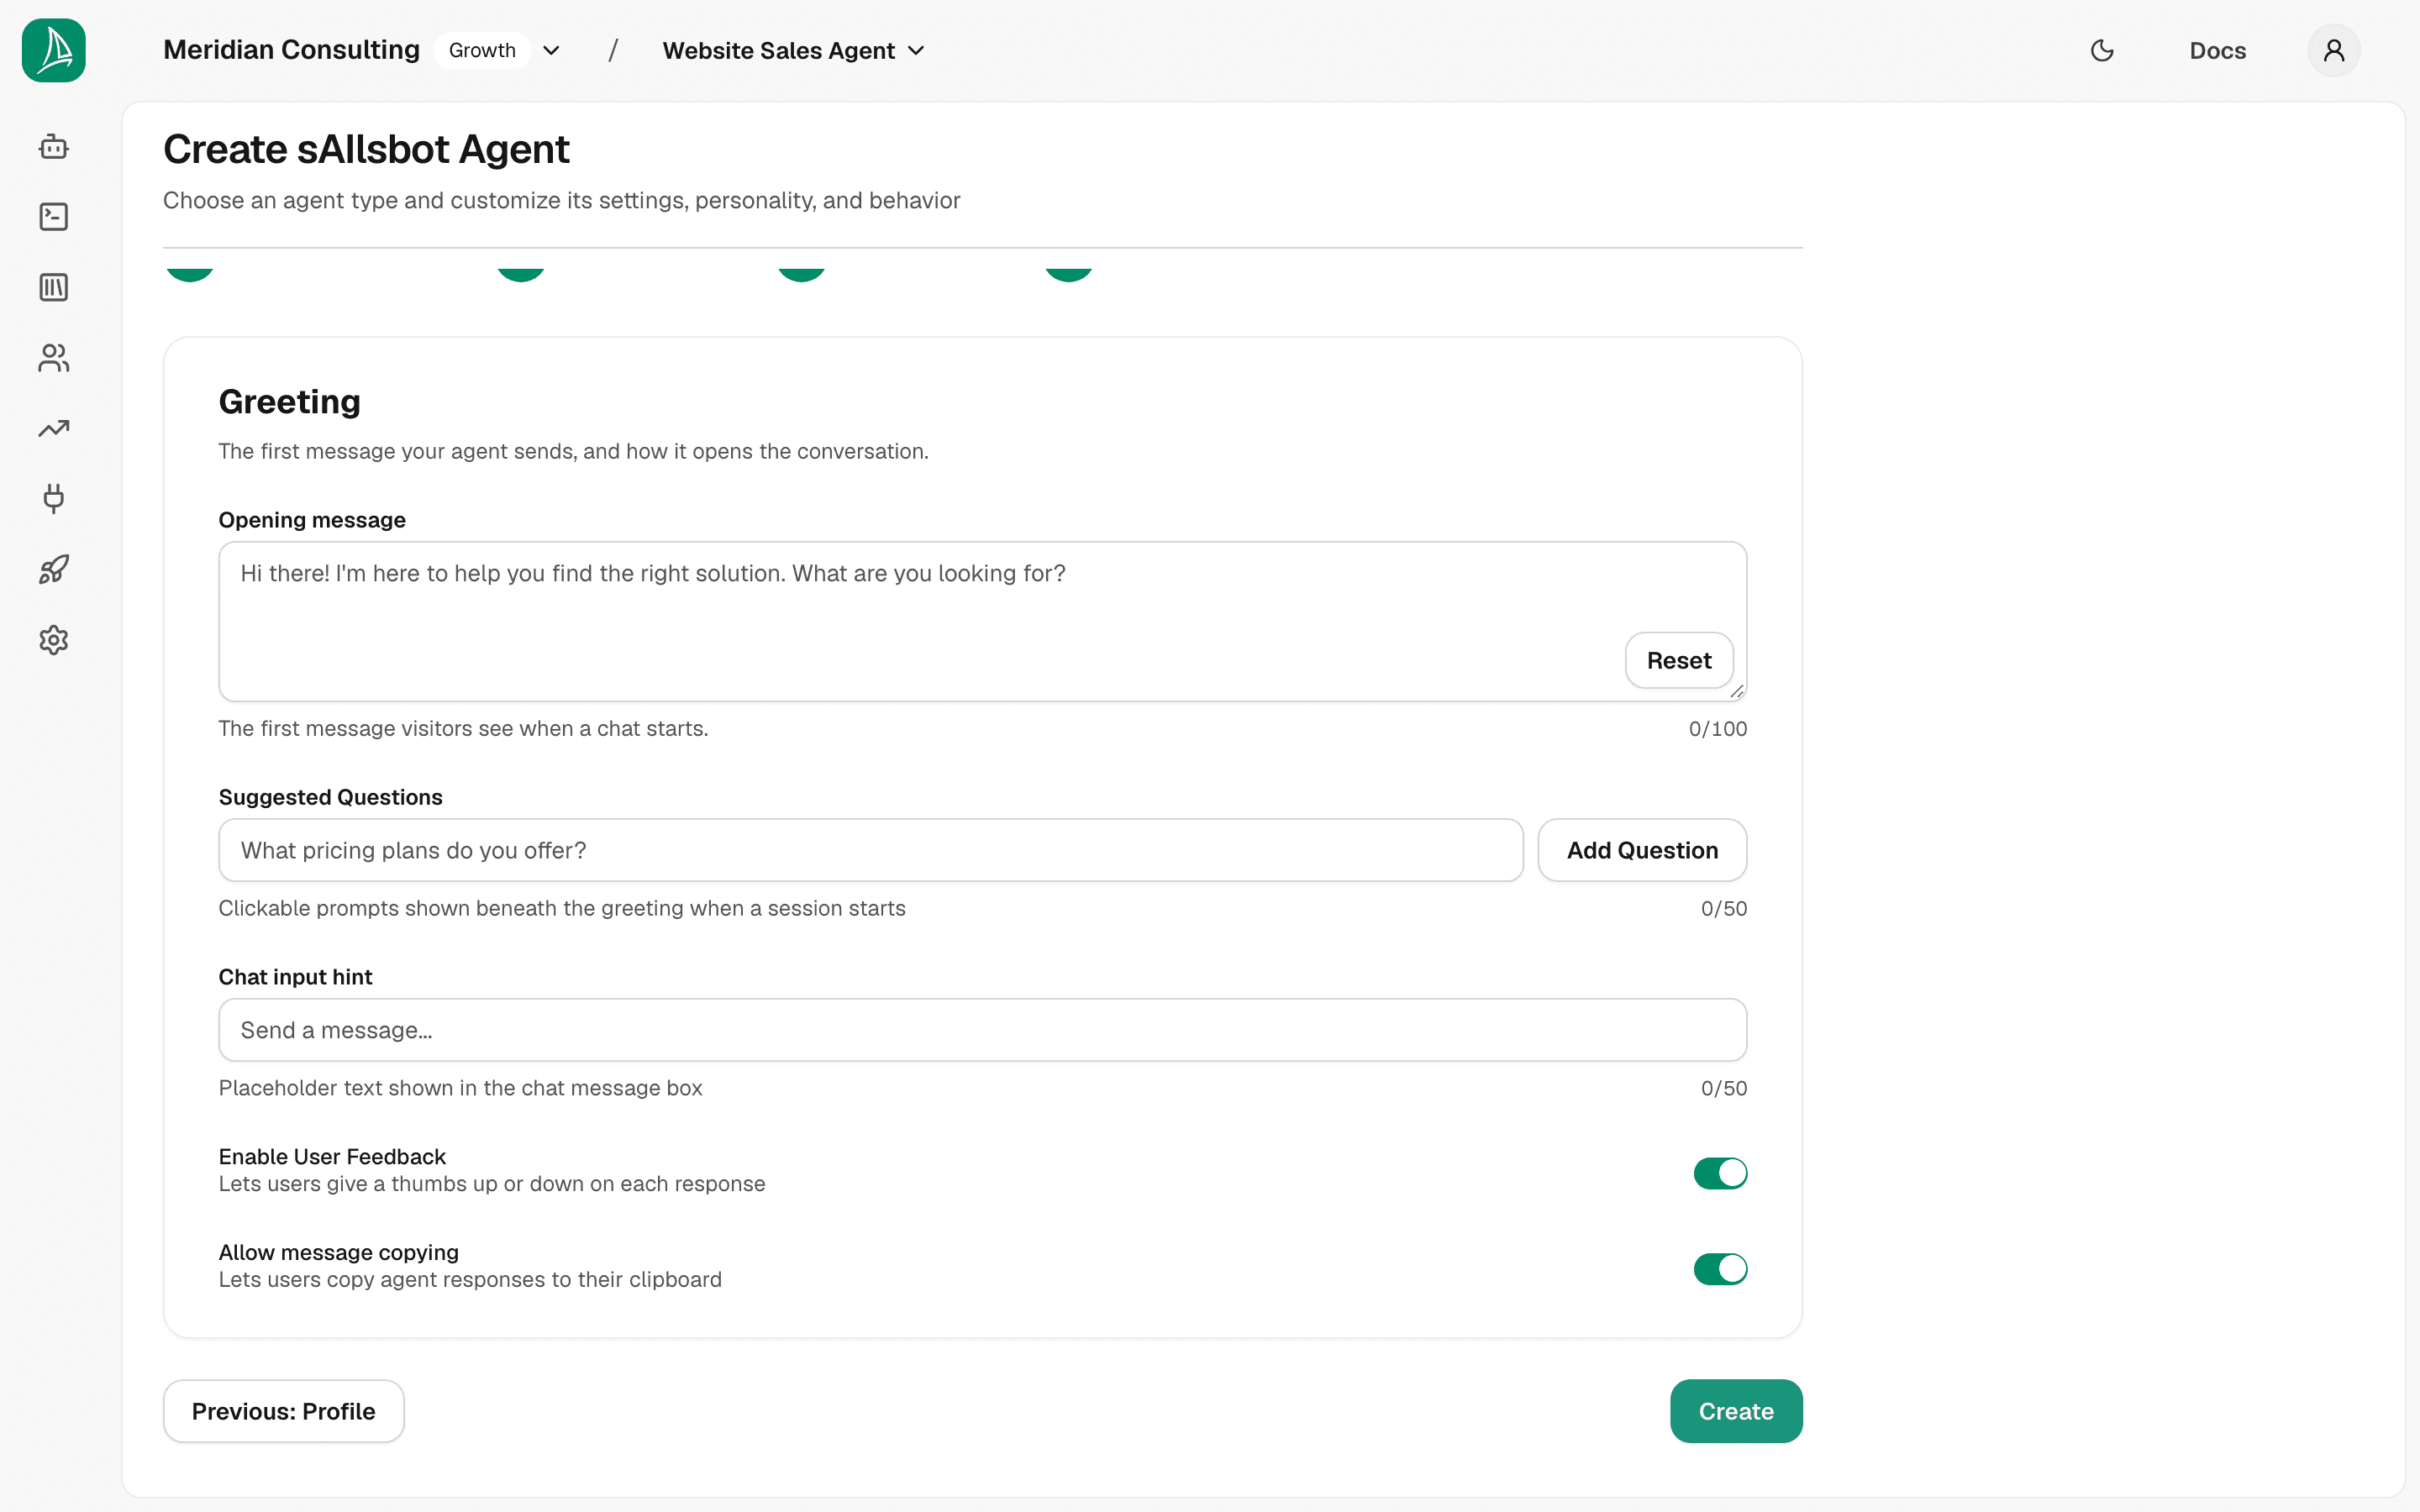
Task: Open the plug integrations sidebar icon
Action: [x=54, y=499]
